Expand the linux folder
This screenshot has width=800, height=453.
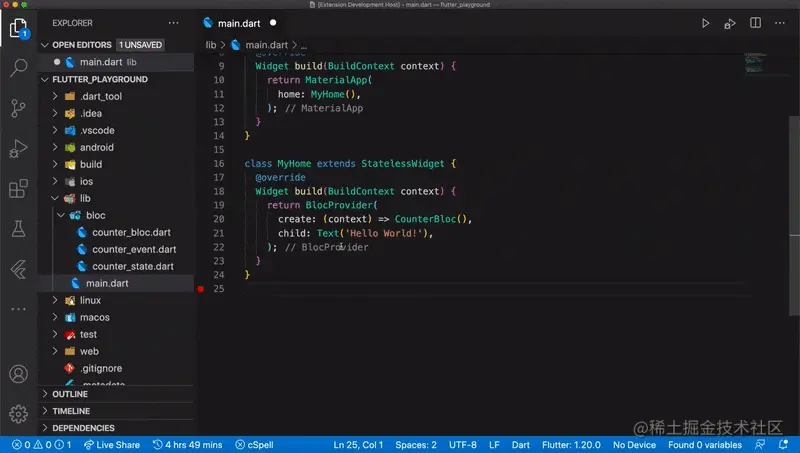pos(116,300)
